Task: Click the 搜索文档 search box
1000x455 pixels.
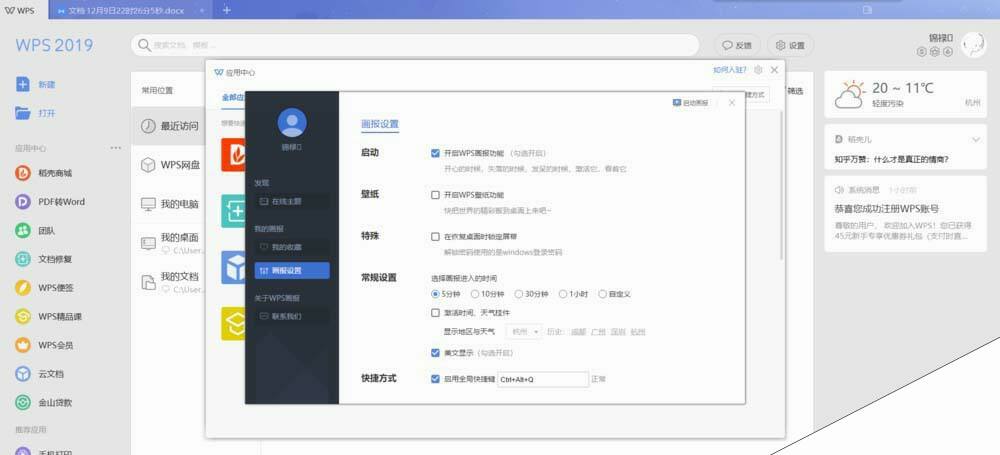Action: click(415, 45)
